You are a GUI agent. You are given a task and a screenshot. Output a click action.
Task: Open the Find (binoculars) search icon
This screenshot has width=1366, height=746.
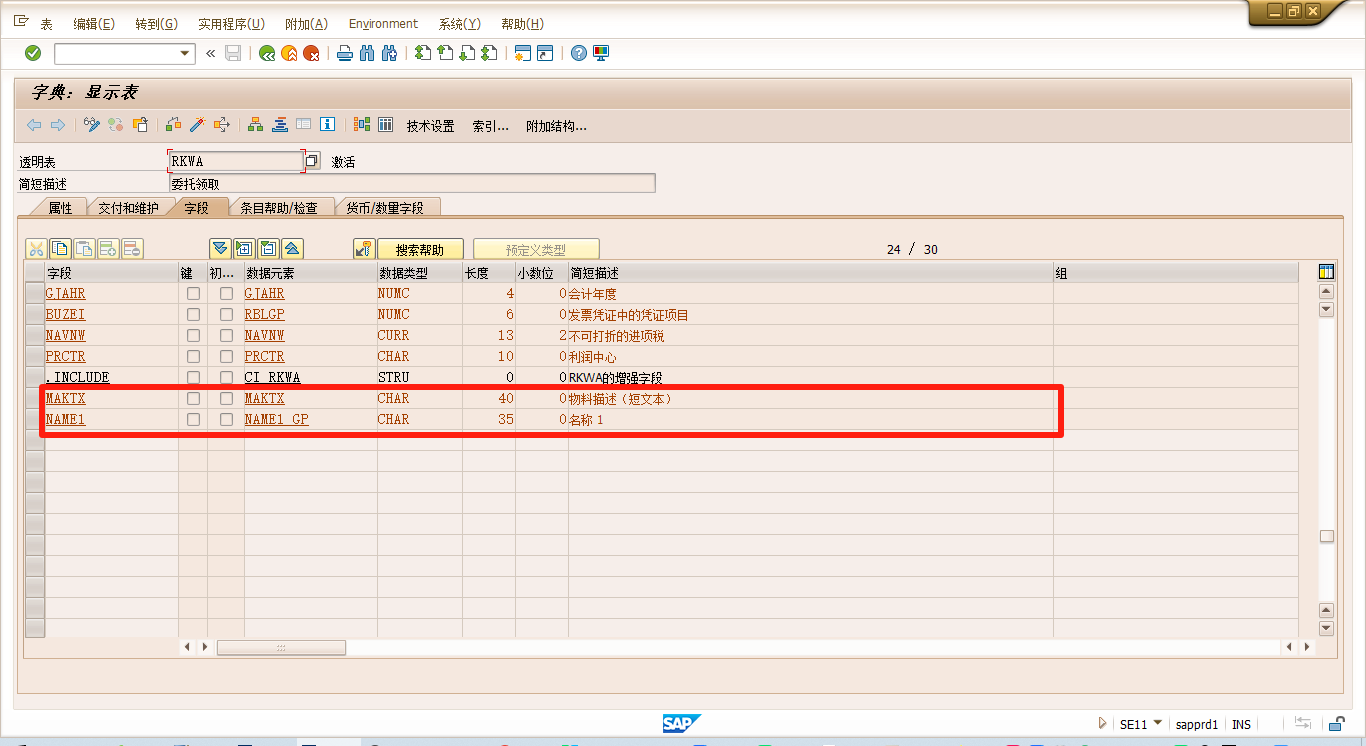(x=366, y=53)
